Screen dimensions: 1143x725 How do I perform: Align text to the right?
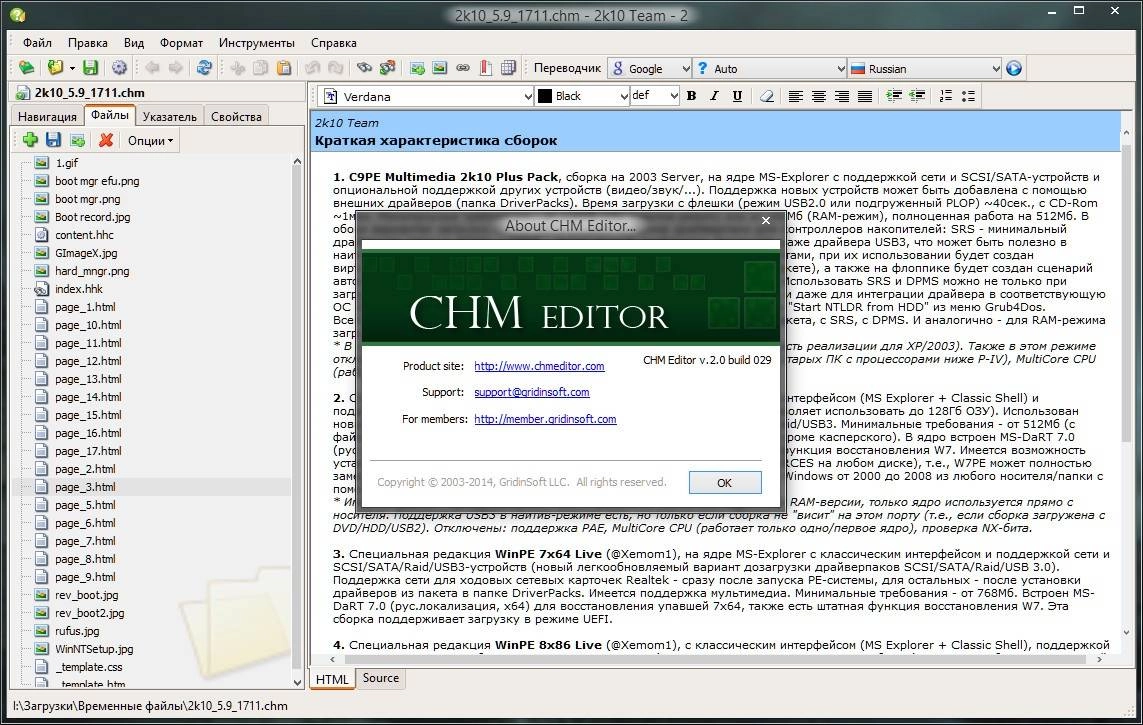842,95
